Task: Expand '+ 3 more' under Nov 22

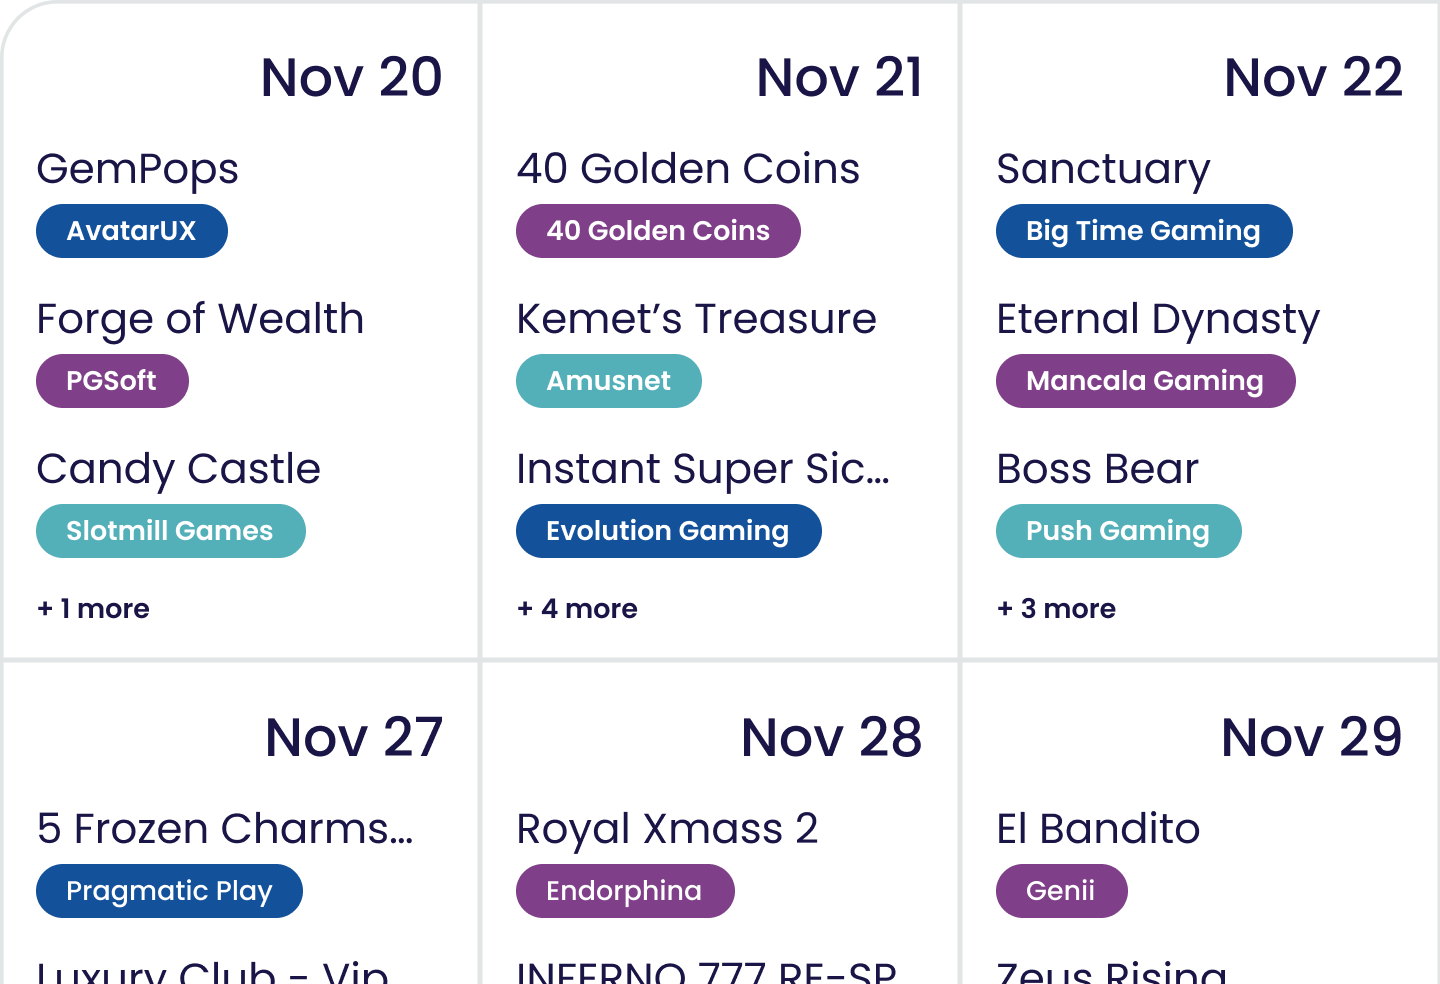Action: pyautogui.click(x=1056, y=609)
